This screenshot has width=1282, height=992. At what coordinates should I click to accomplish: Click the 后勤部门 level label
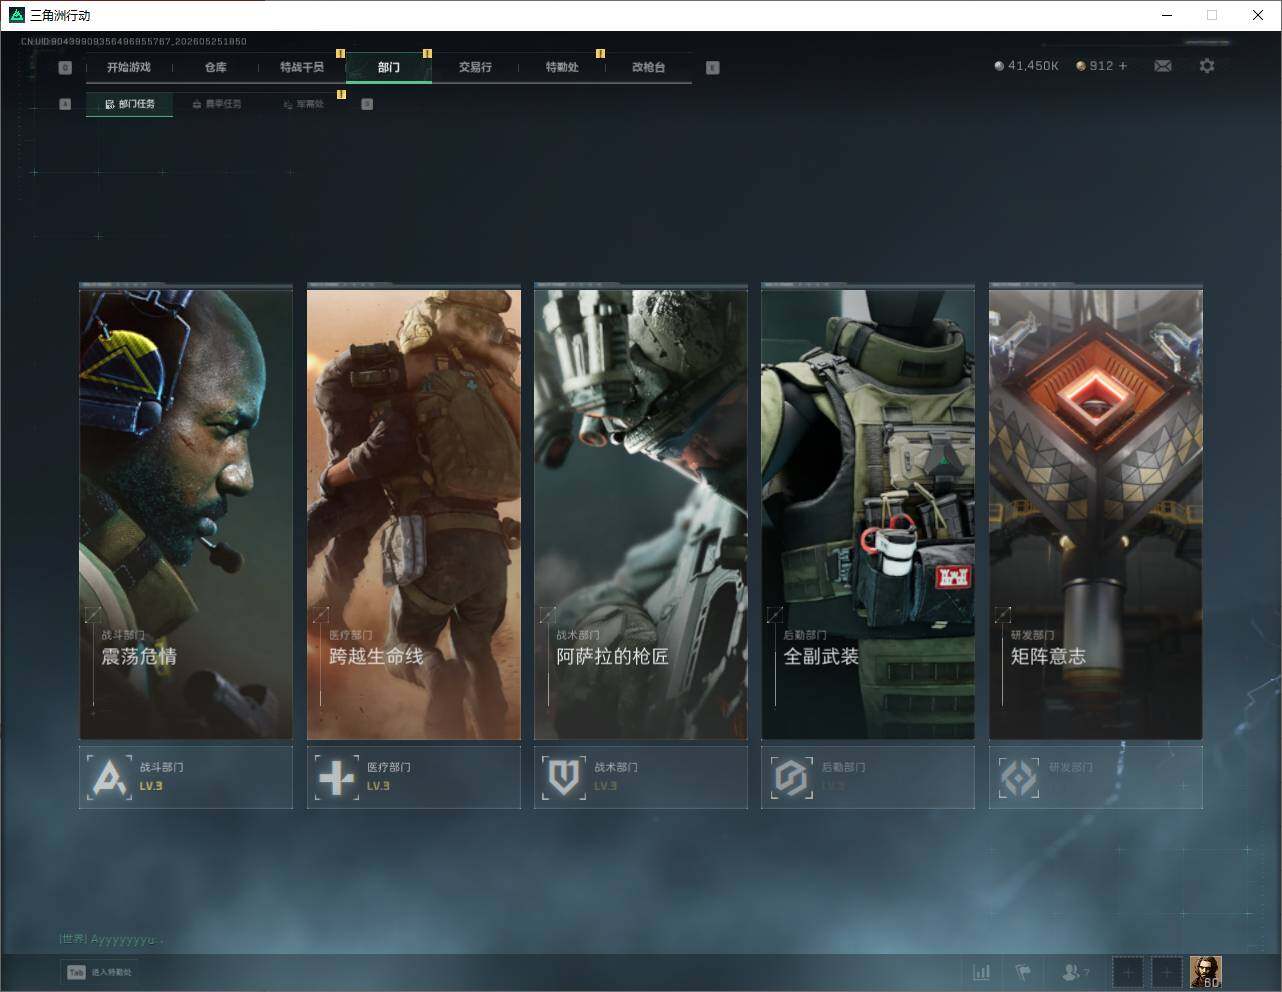click(x=833, y=787)
